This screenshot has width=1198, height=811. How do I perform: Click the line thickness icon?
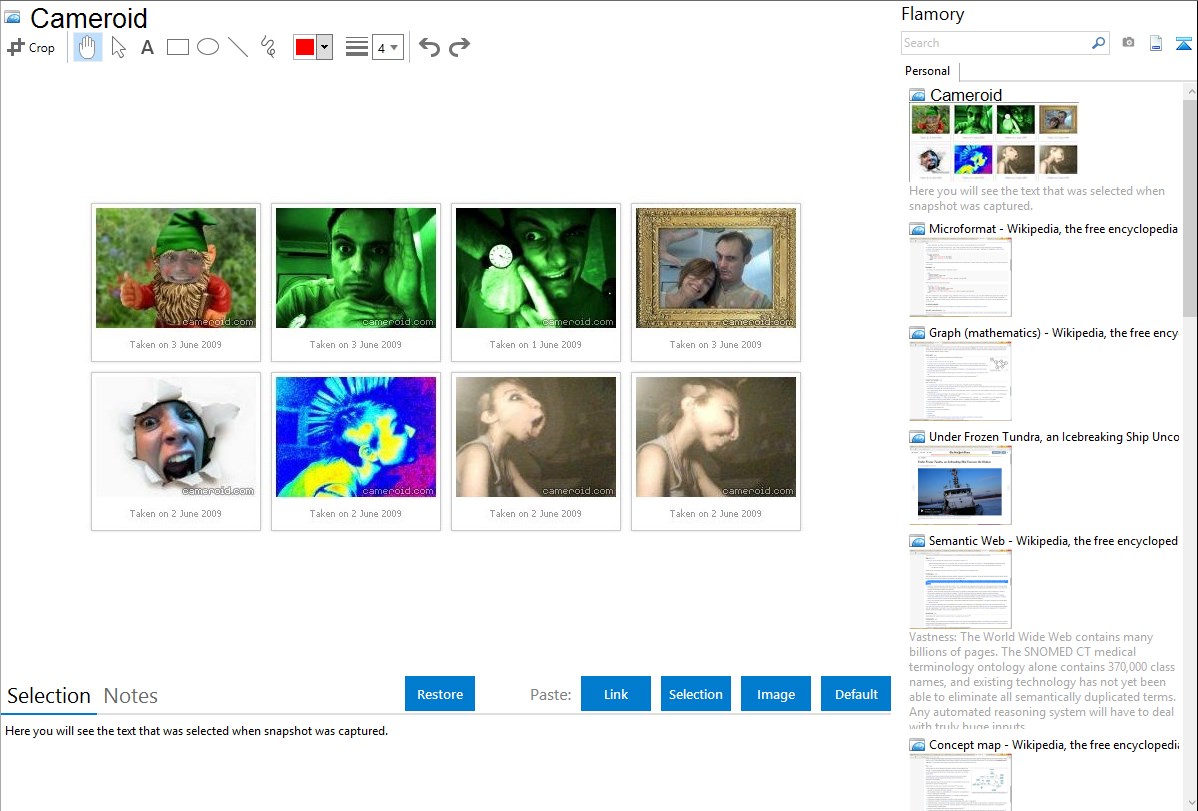tap(357, 47)
